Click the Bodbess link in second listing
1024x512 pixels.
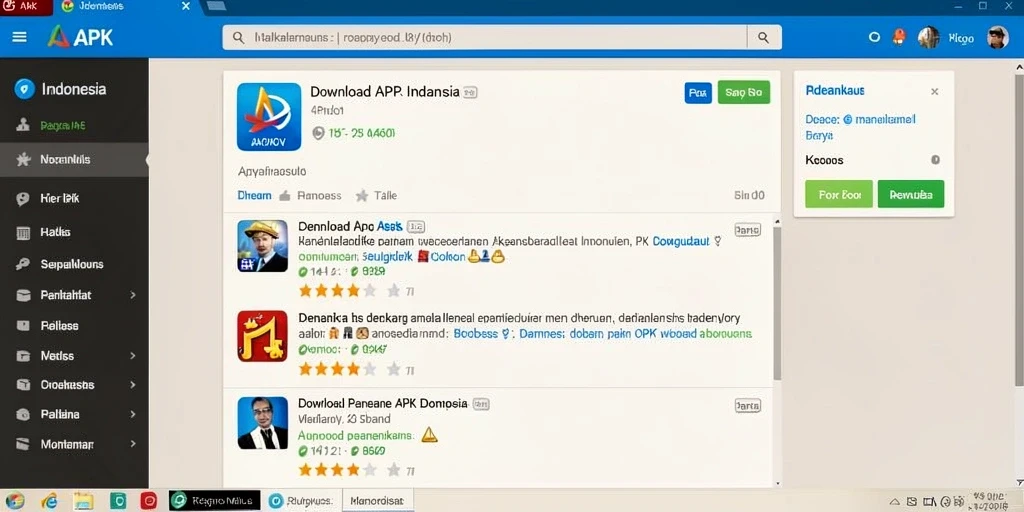click(x=475, y=334)
